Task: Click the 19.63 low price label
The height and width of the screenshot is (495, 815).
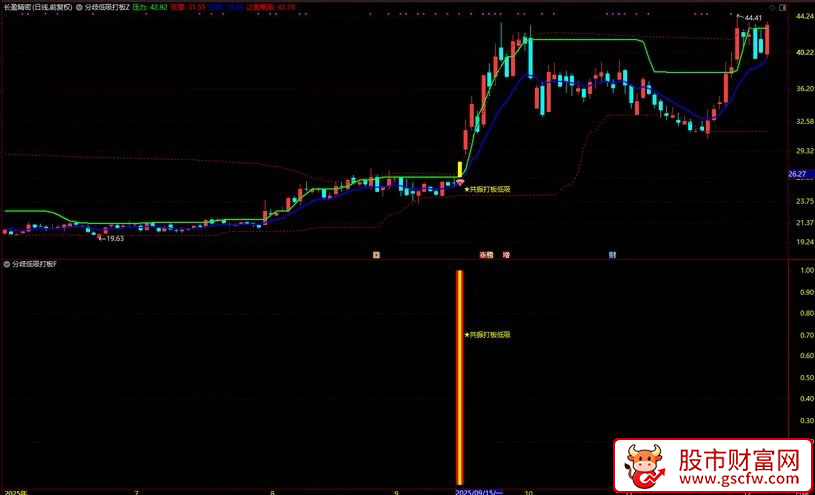Action: tap(114, 239)
